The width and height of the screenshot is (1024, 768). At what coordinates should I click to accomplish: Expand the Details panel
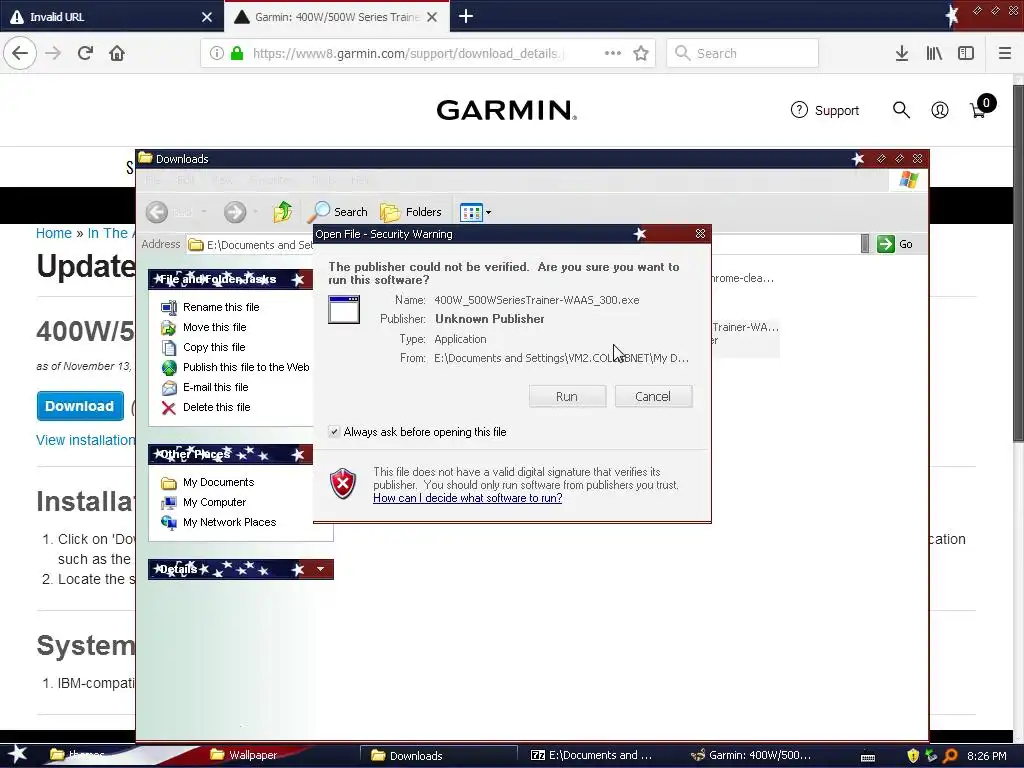[x=320, y=569]
